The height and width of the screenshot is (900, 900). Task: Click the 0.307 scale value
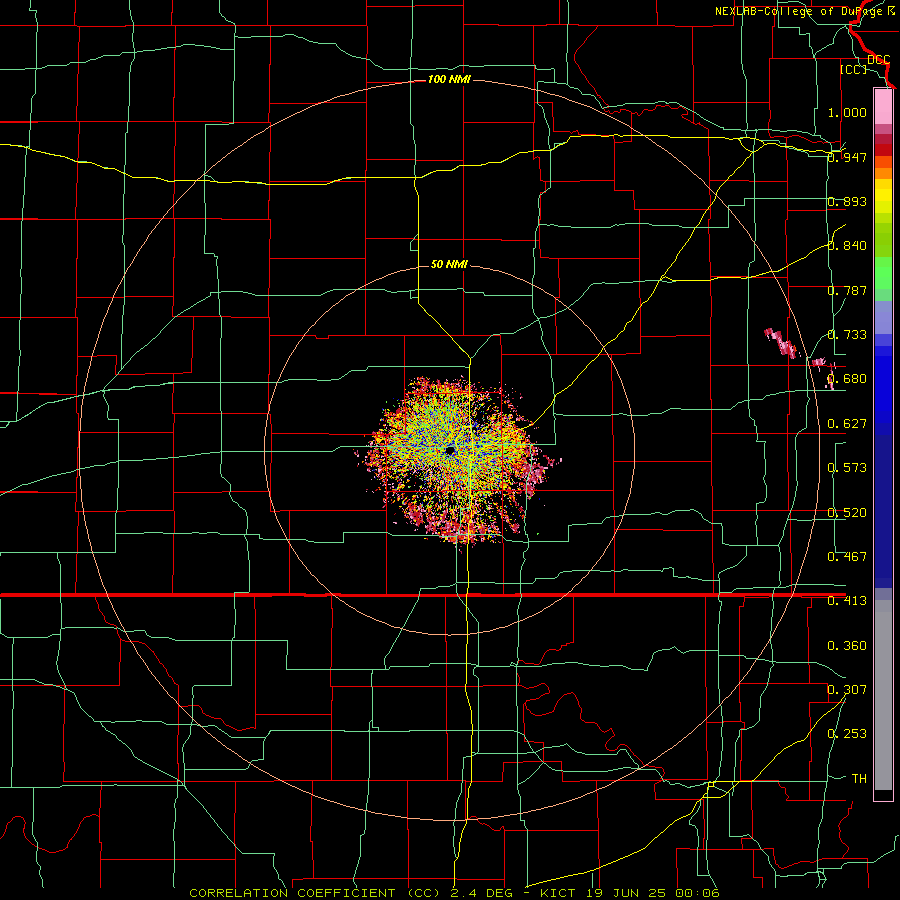[x=847, y=690]
